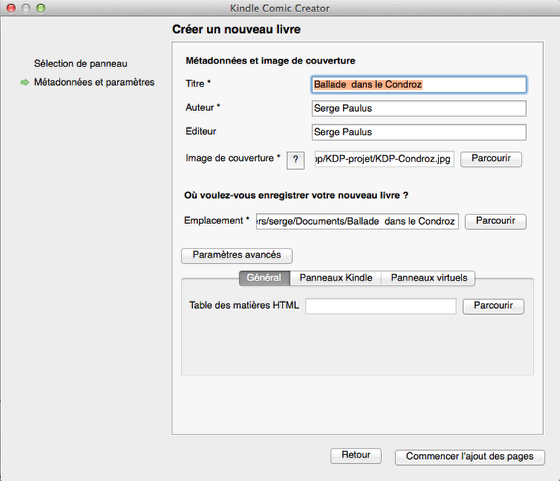
Task: Go back with the Retour button
Action: click(356, 456)
